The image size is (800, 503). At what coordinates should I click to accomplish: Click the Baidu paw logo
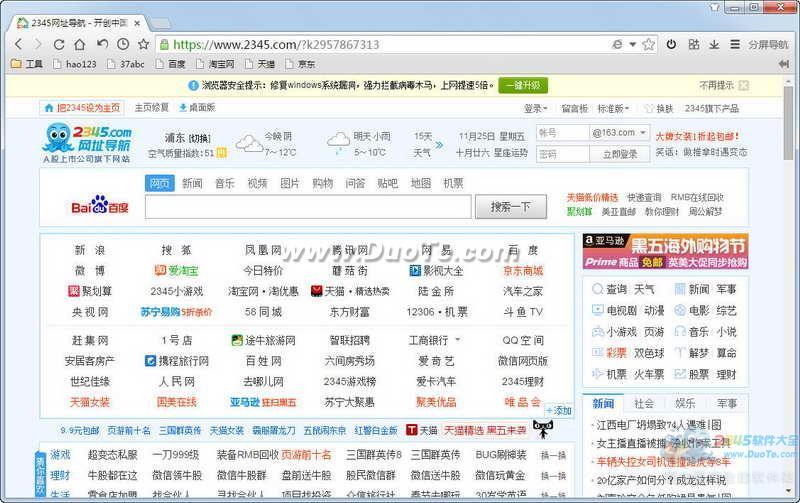coord(100,205)
